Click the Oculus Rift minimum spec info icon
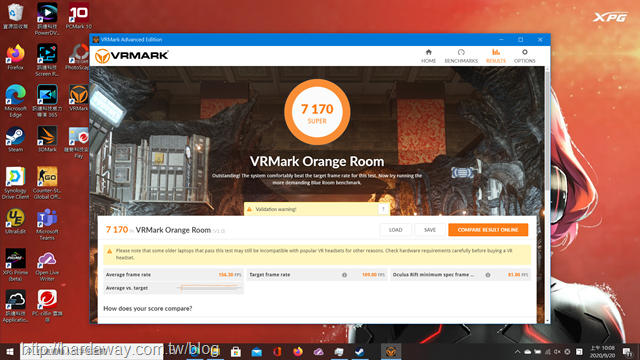Viewport: 640px width, 360px height. 488,275
